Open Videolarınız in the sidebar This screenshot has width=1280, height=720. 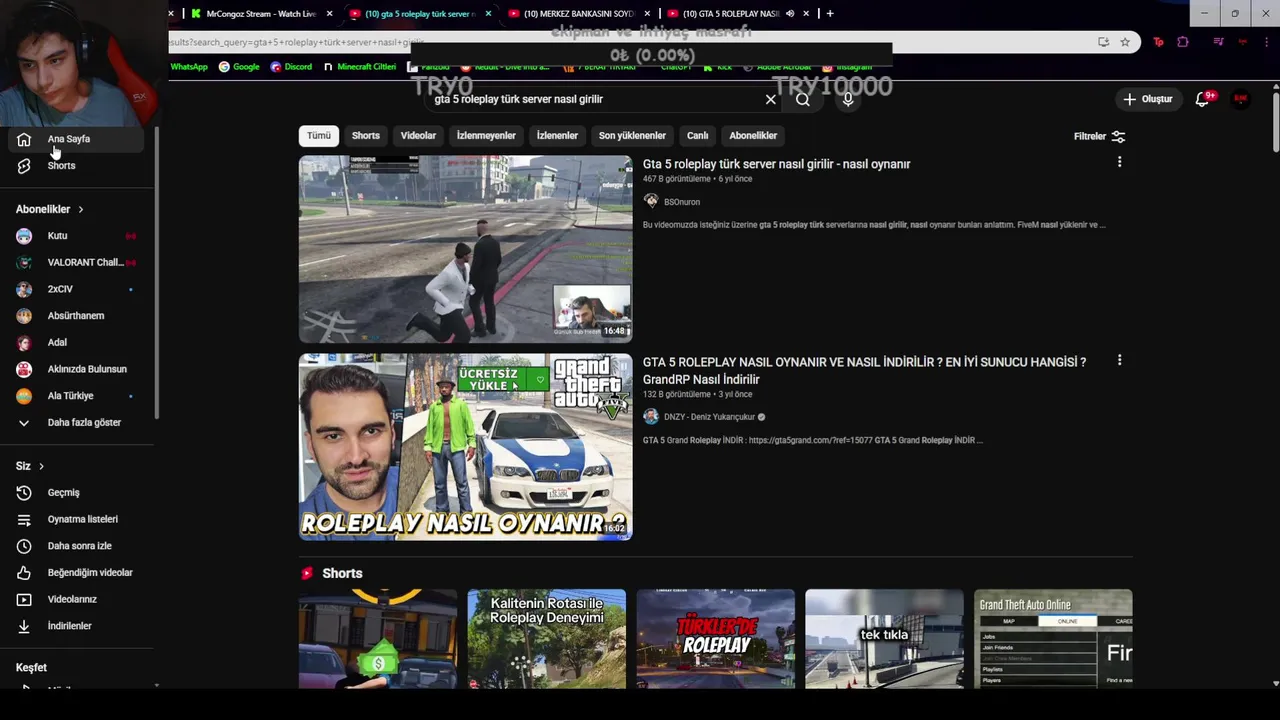click(x=76, y=599)
